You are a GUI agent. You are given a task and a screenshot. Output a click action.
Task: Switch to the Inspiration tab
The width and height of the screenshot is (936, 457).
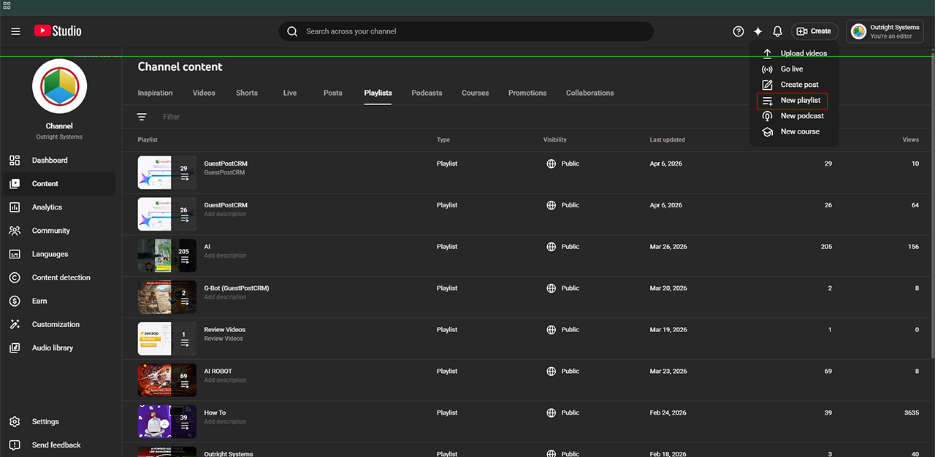coord(155,93)
